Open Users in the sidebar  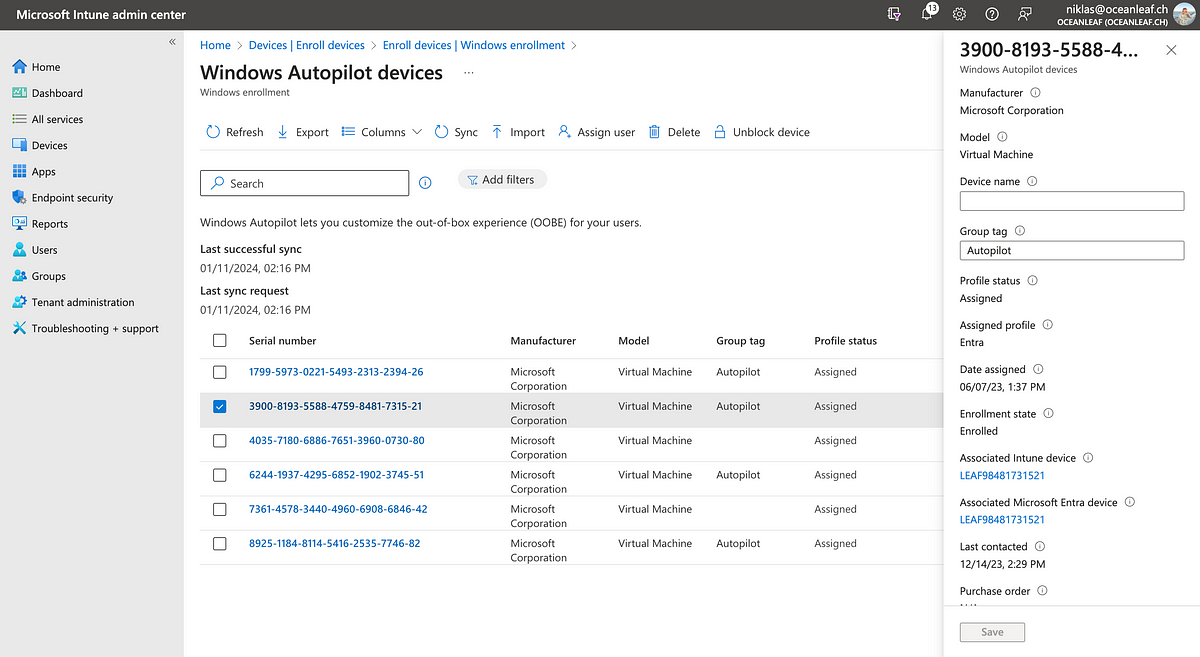tap(35, 250)
